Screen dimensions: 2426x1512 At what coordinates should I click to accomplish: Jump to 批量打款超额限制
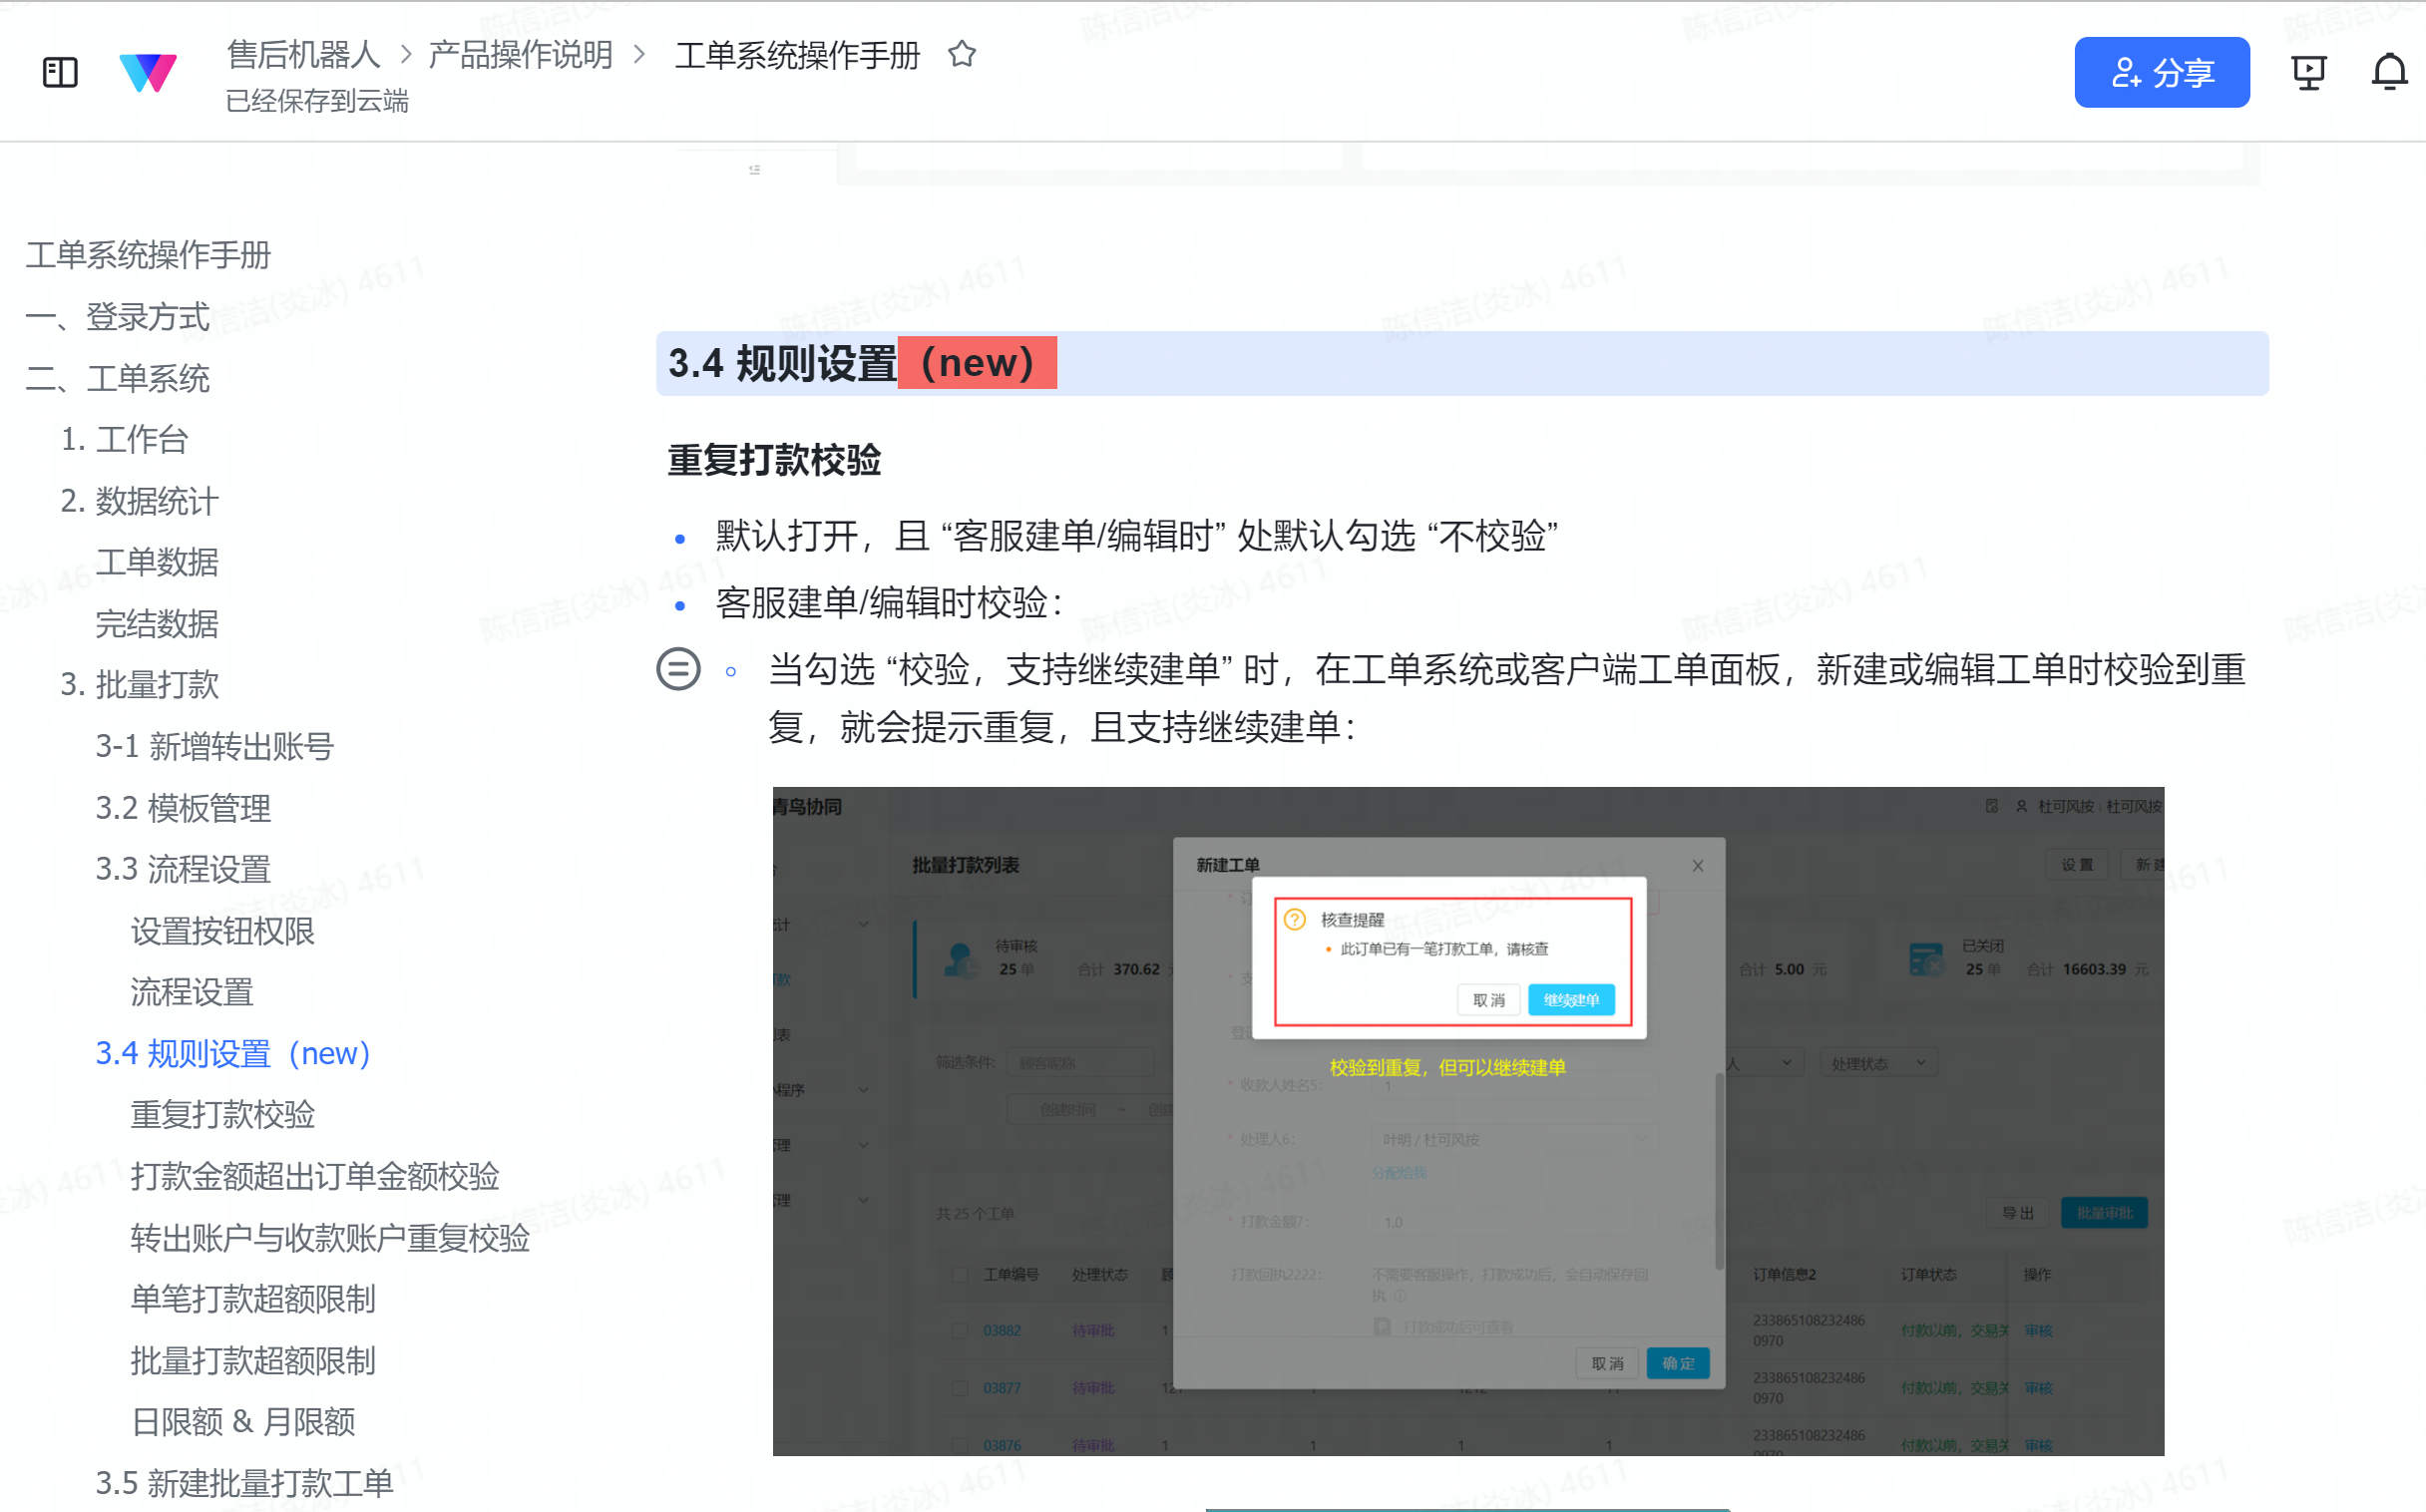coord(253,1362)
